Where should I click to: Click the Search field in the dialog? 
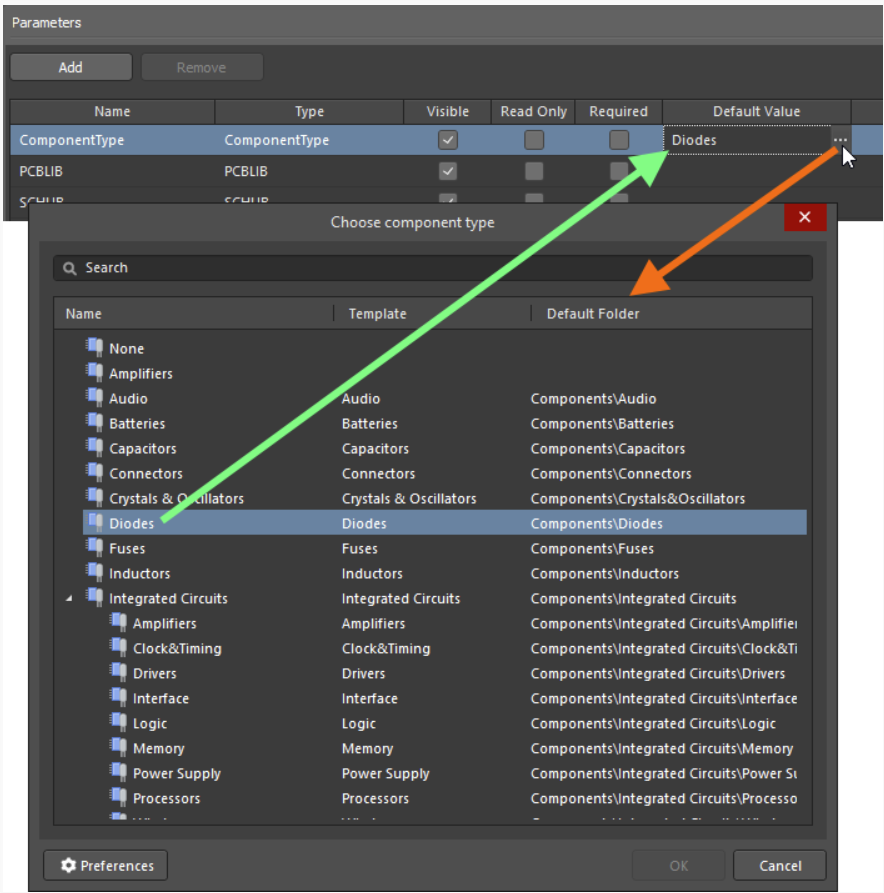pyautogui.click(x=432, y=268)
